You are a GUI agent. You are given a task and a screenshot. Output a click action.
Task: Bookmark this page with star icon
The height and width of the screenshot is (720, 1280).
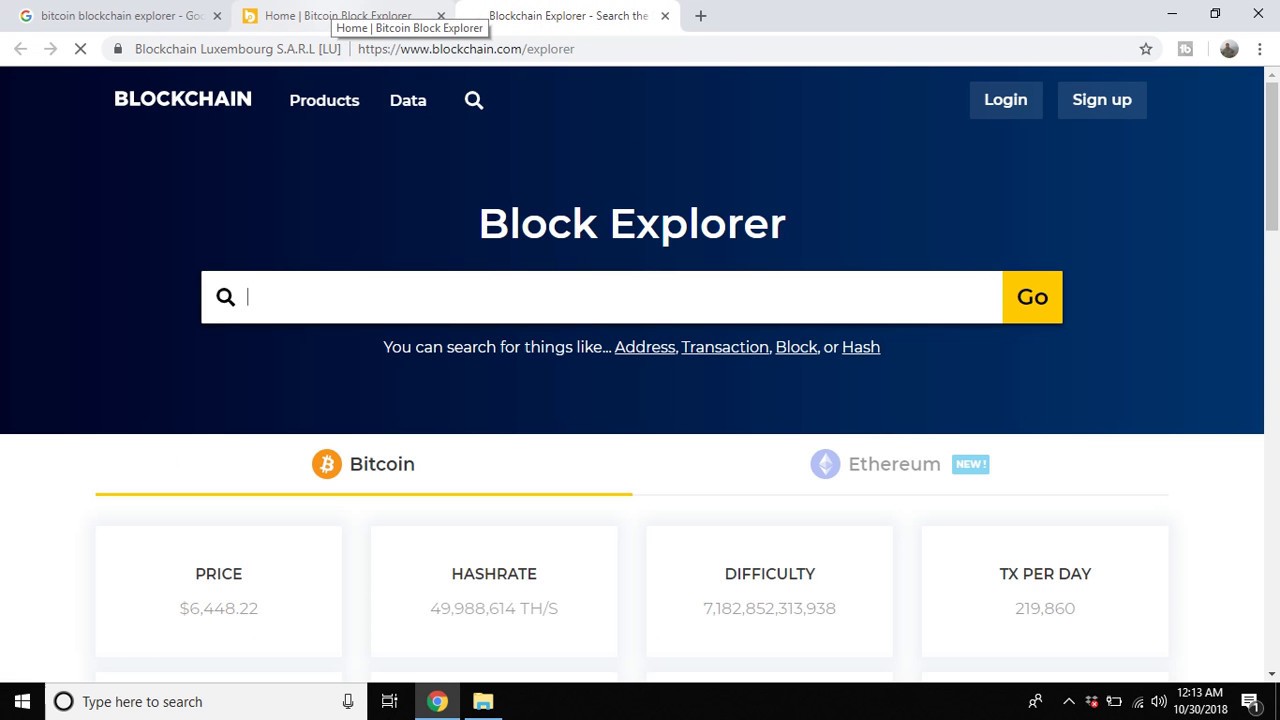click(x=1146, y=49)
